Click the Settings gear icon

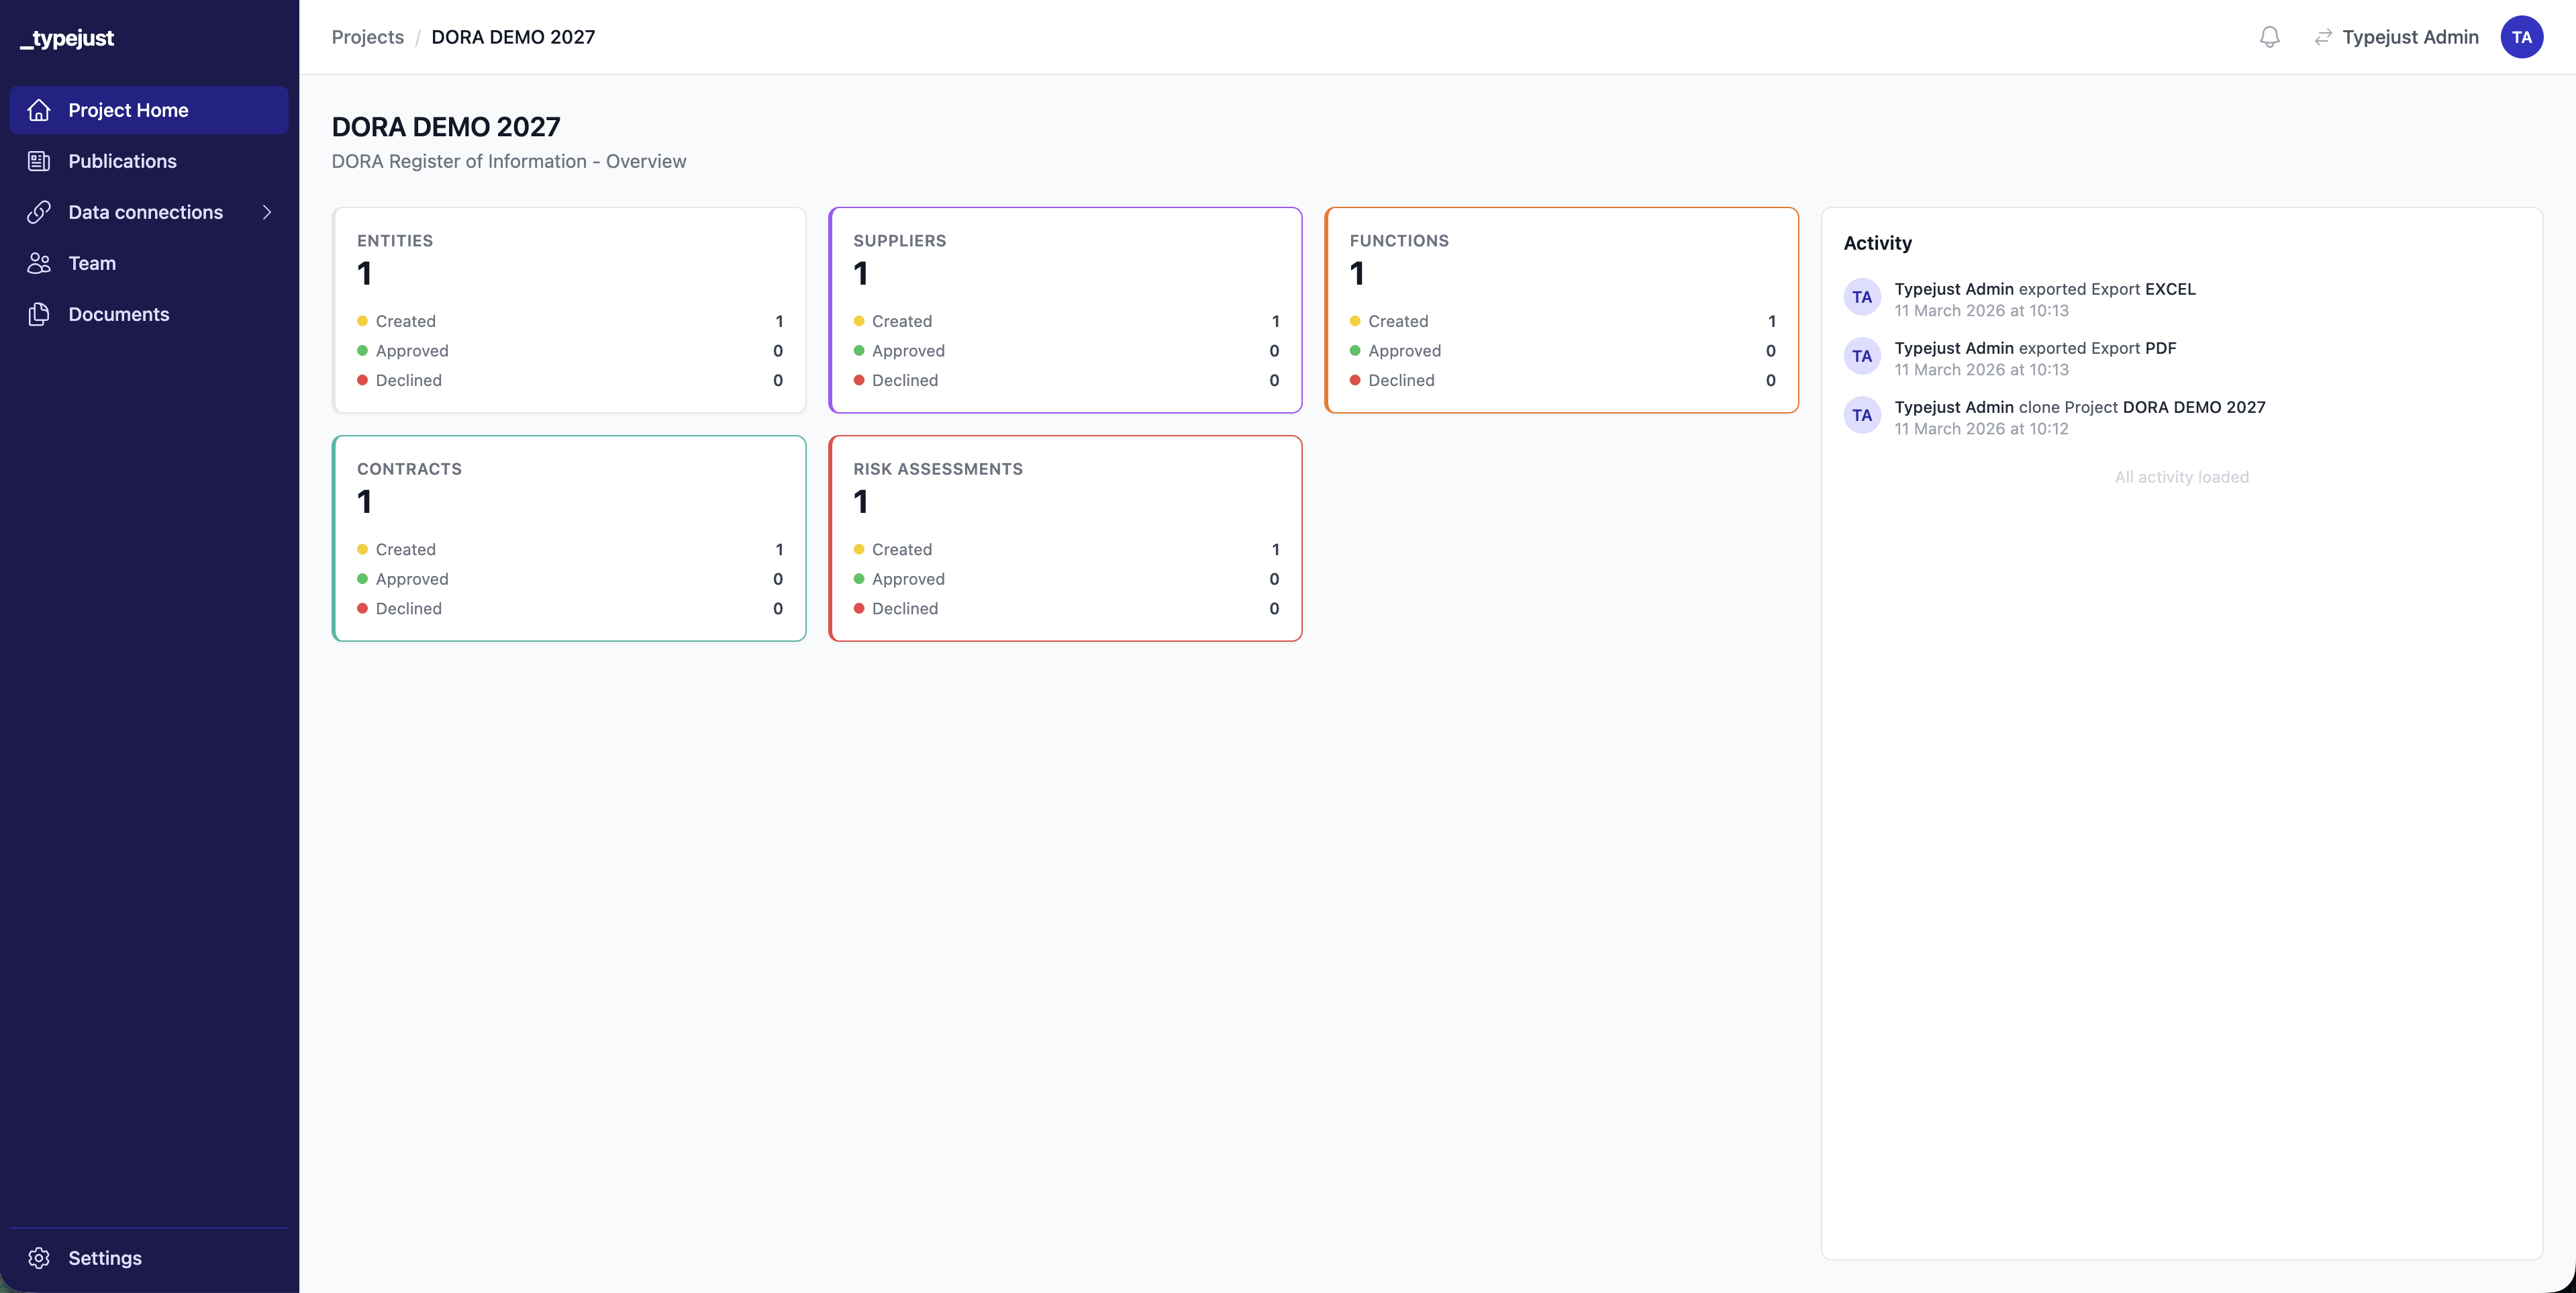click(x=39, y=1258)
